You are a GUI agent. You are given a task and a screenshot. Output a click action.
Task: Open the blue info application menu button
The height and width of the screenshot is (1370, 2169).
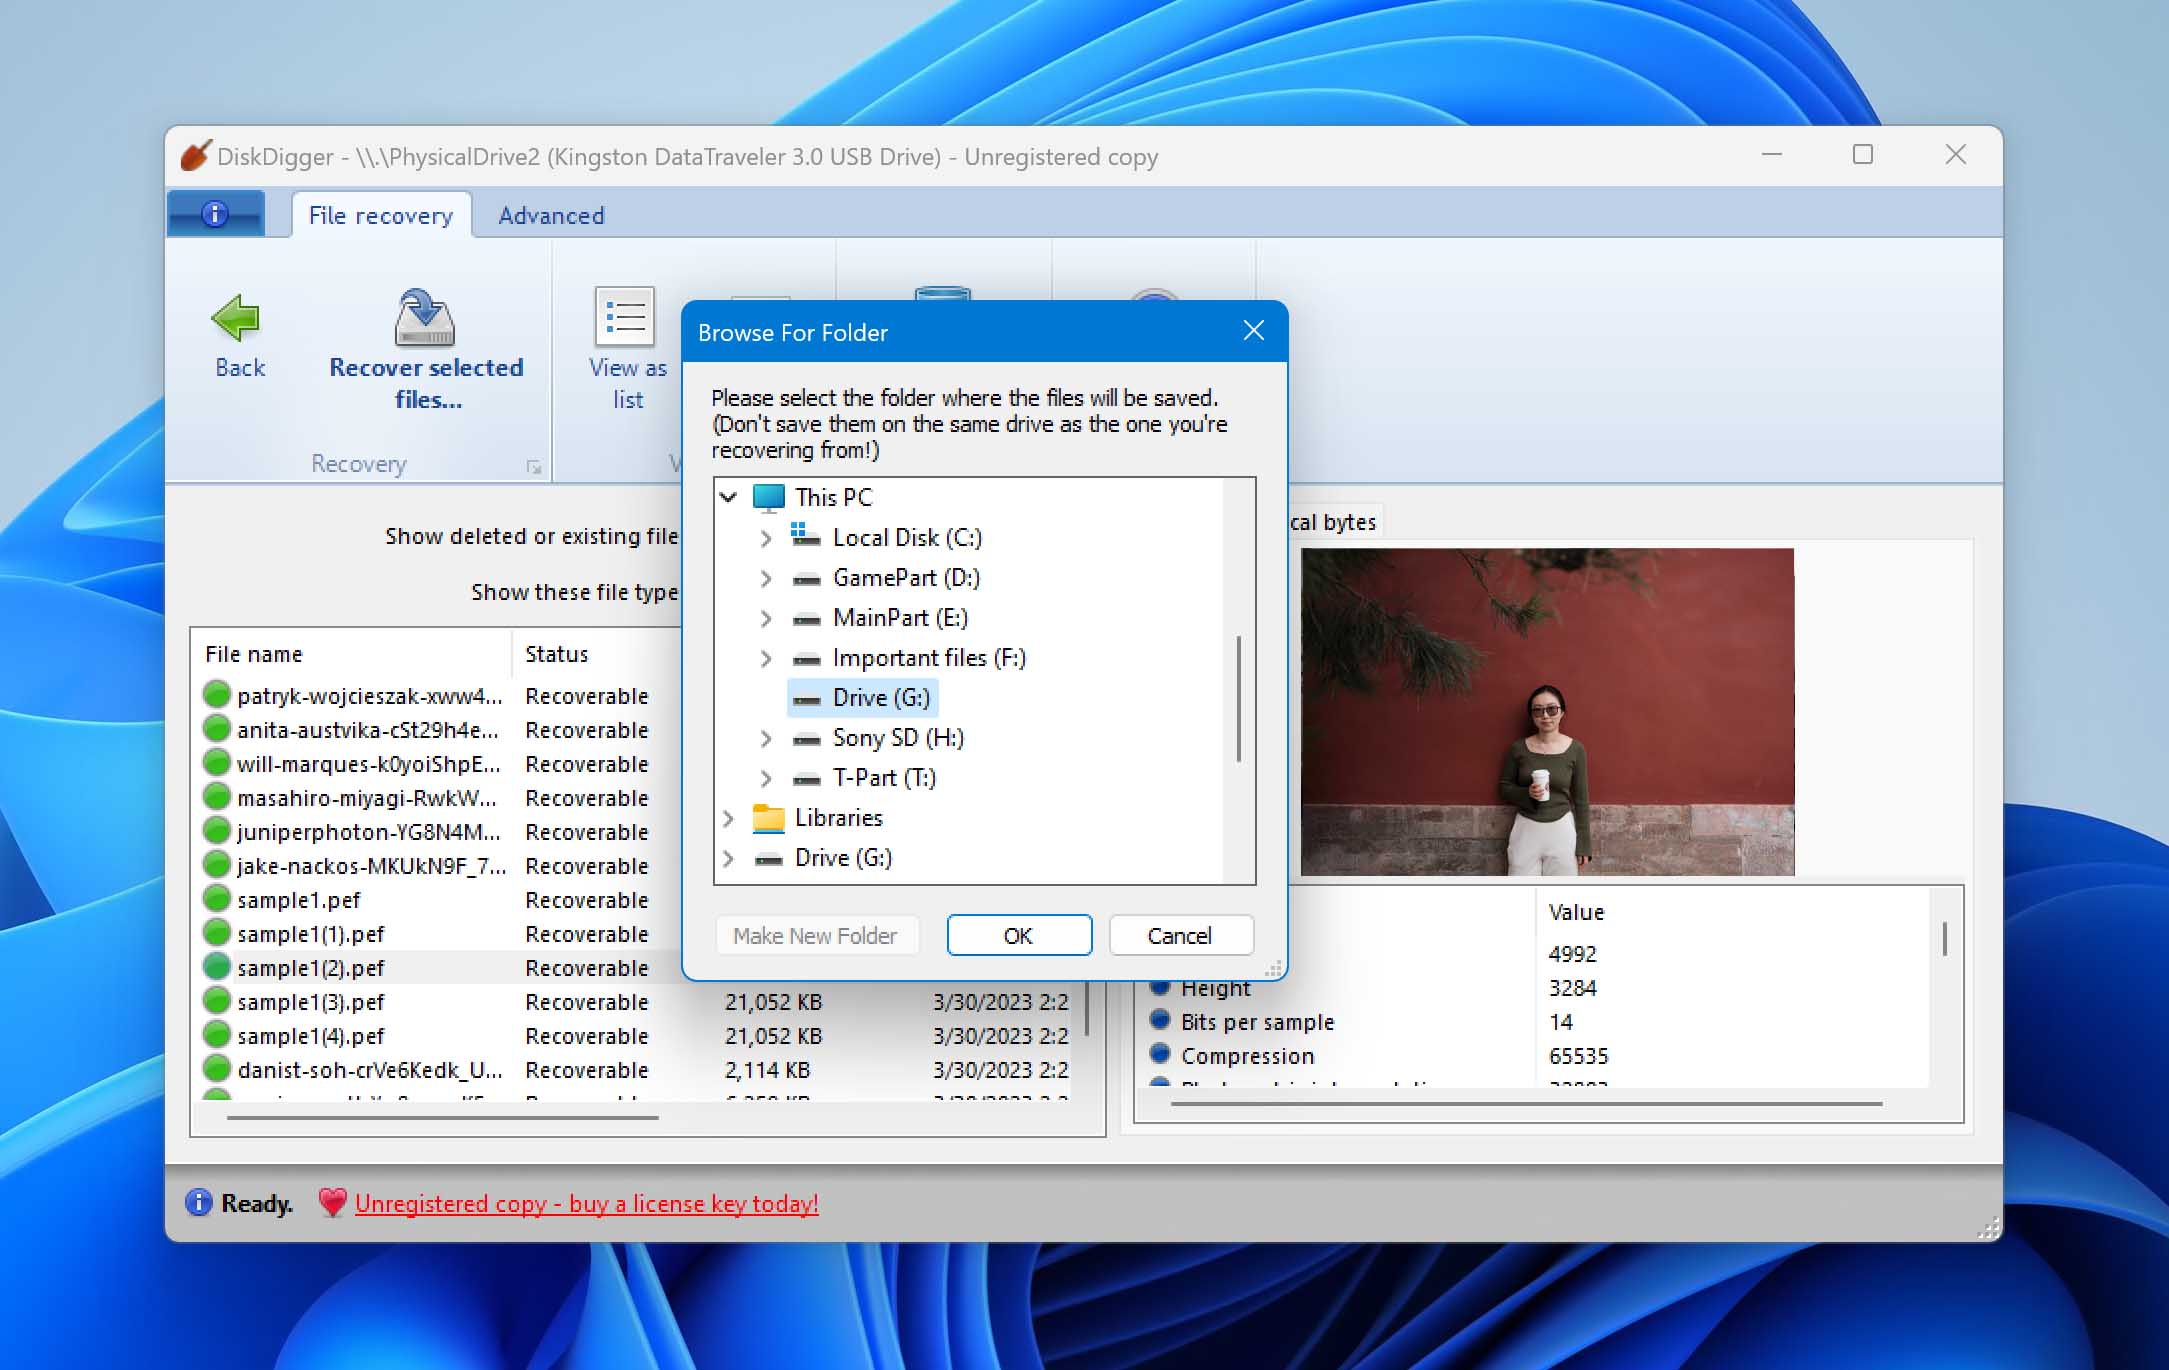[216, 214]
